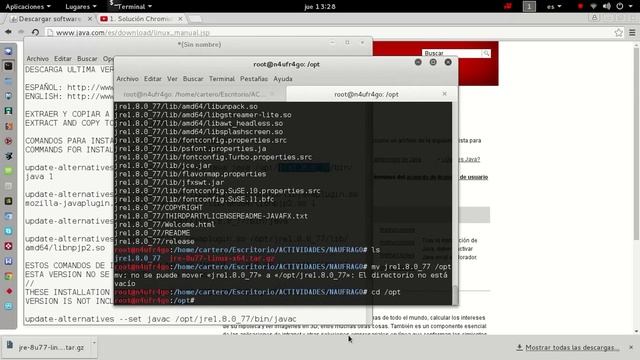This screenshot has height=360, width=640.
Task: Click Mostrar todas las descargas link
Action: pyautogui.click(x=571, y=347)
